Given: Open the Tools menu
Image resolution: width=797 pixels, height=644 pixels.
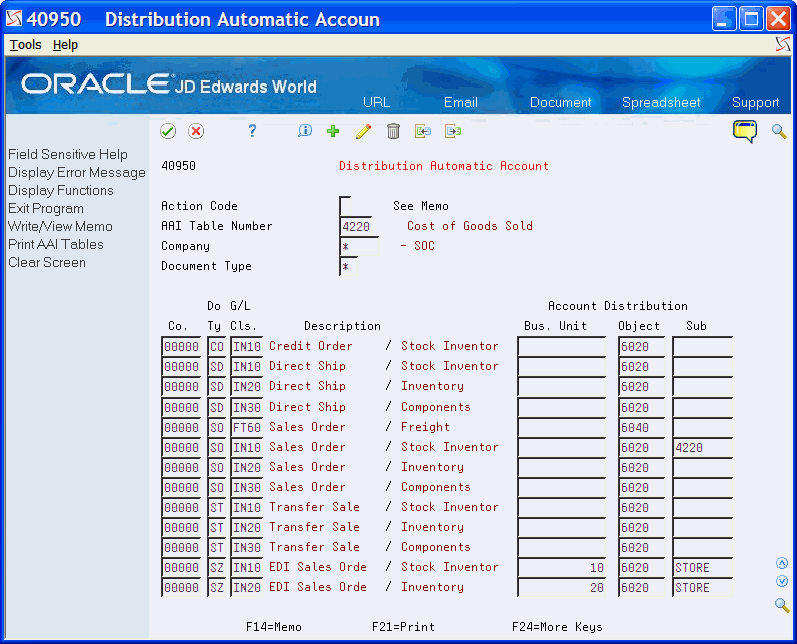Looking at the screenshot, I should (x=25, y=45).
